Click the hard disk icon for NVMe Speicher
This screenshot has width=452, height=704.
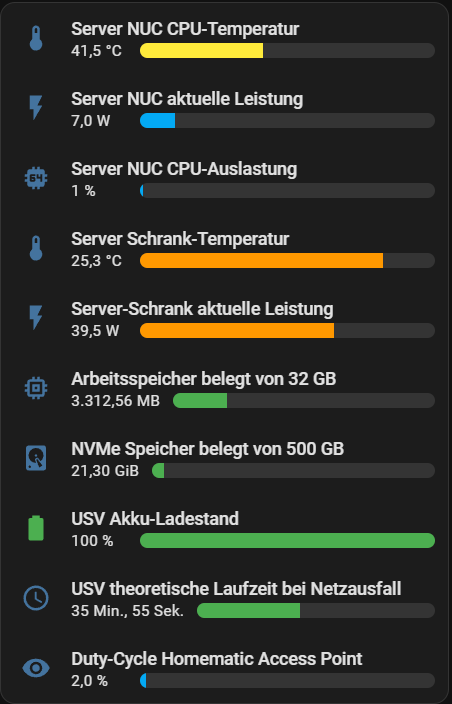pyautogui.click(x=36, y=458)
